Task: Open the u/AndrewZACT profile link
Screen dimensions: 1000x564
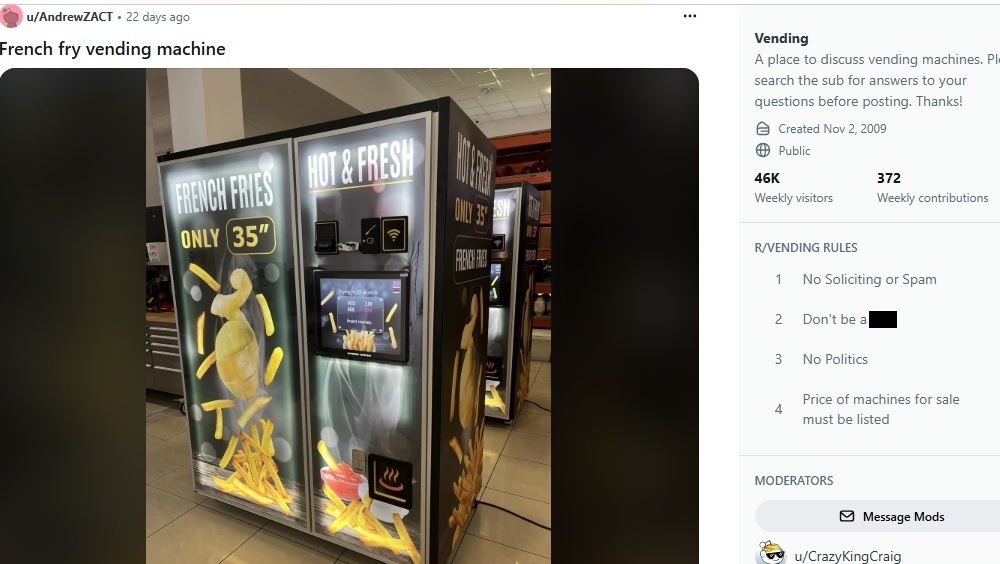Action: click(70, 17)
